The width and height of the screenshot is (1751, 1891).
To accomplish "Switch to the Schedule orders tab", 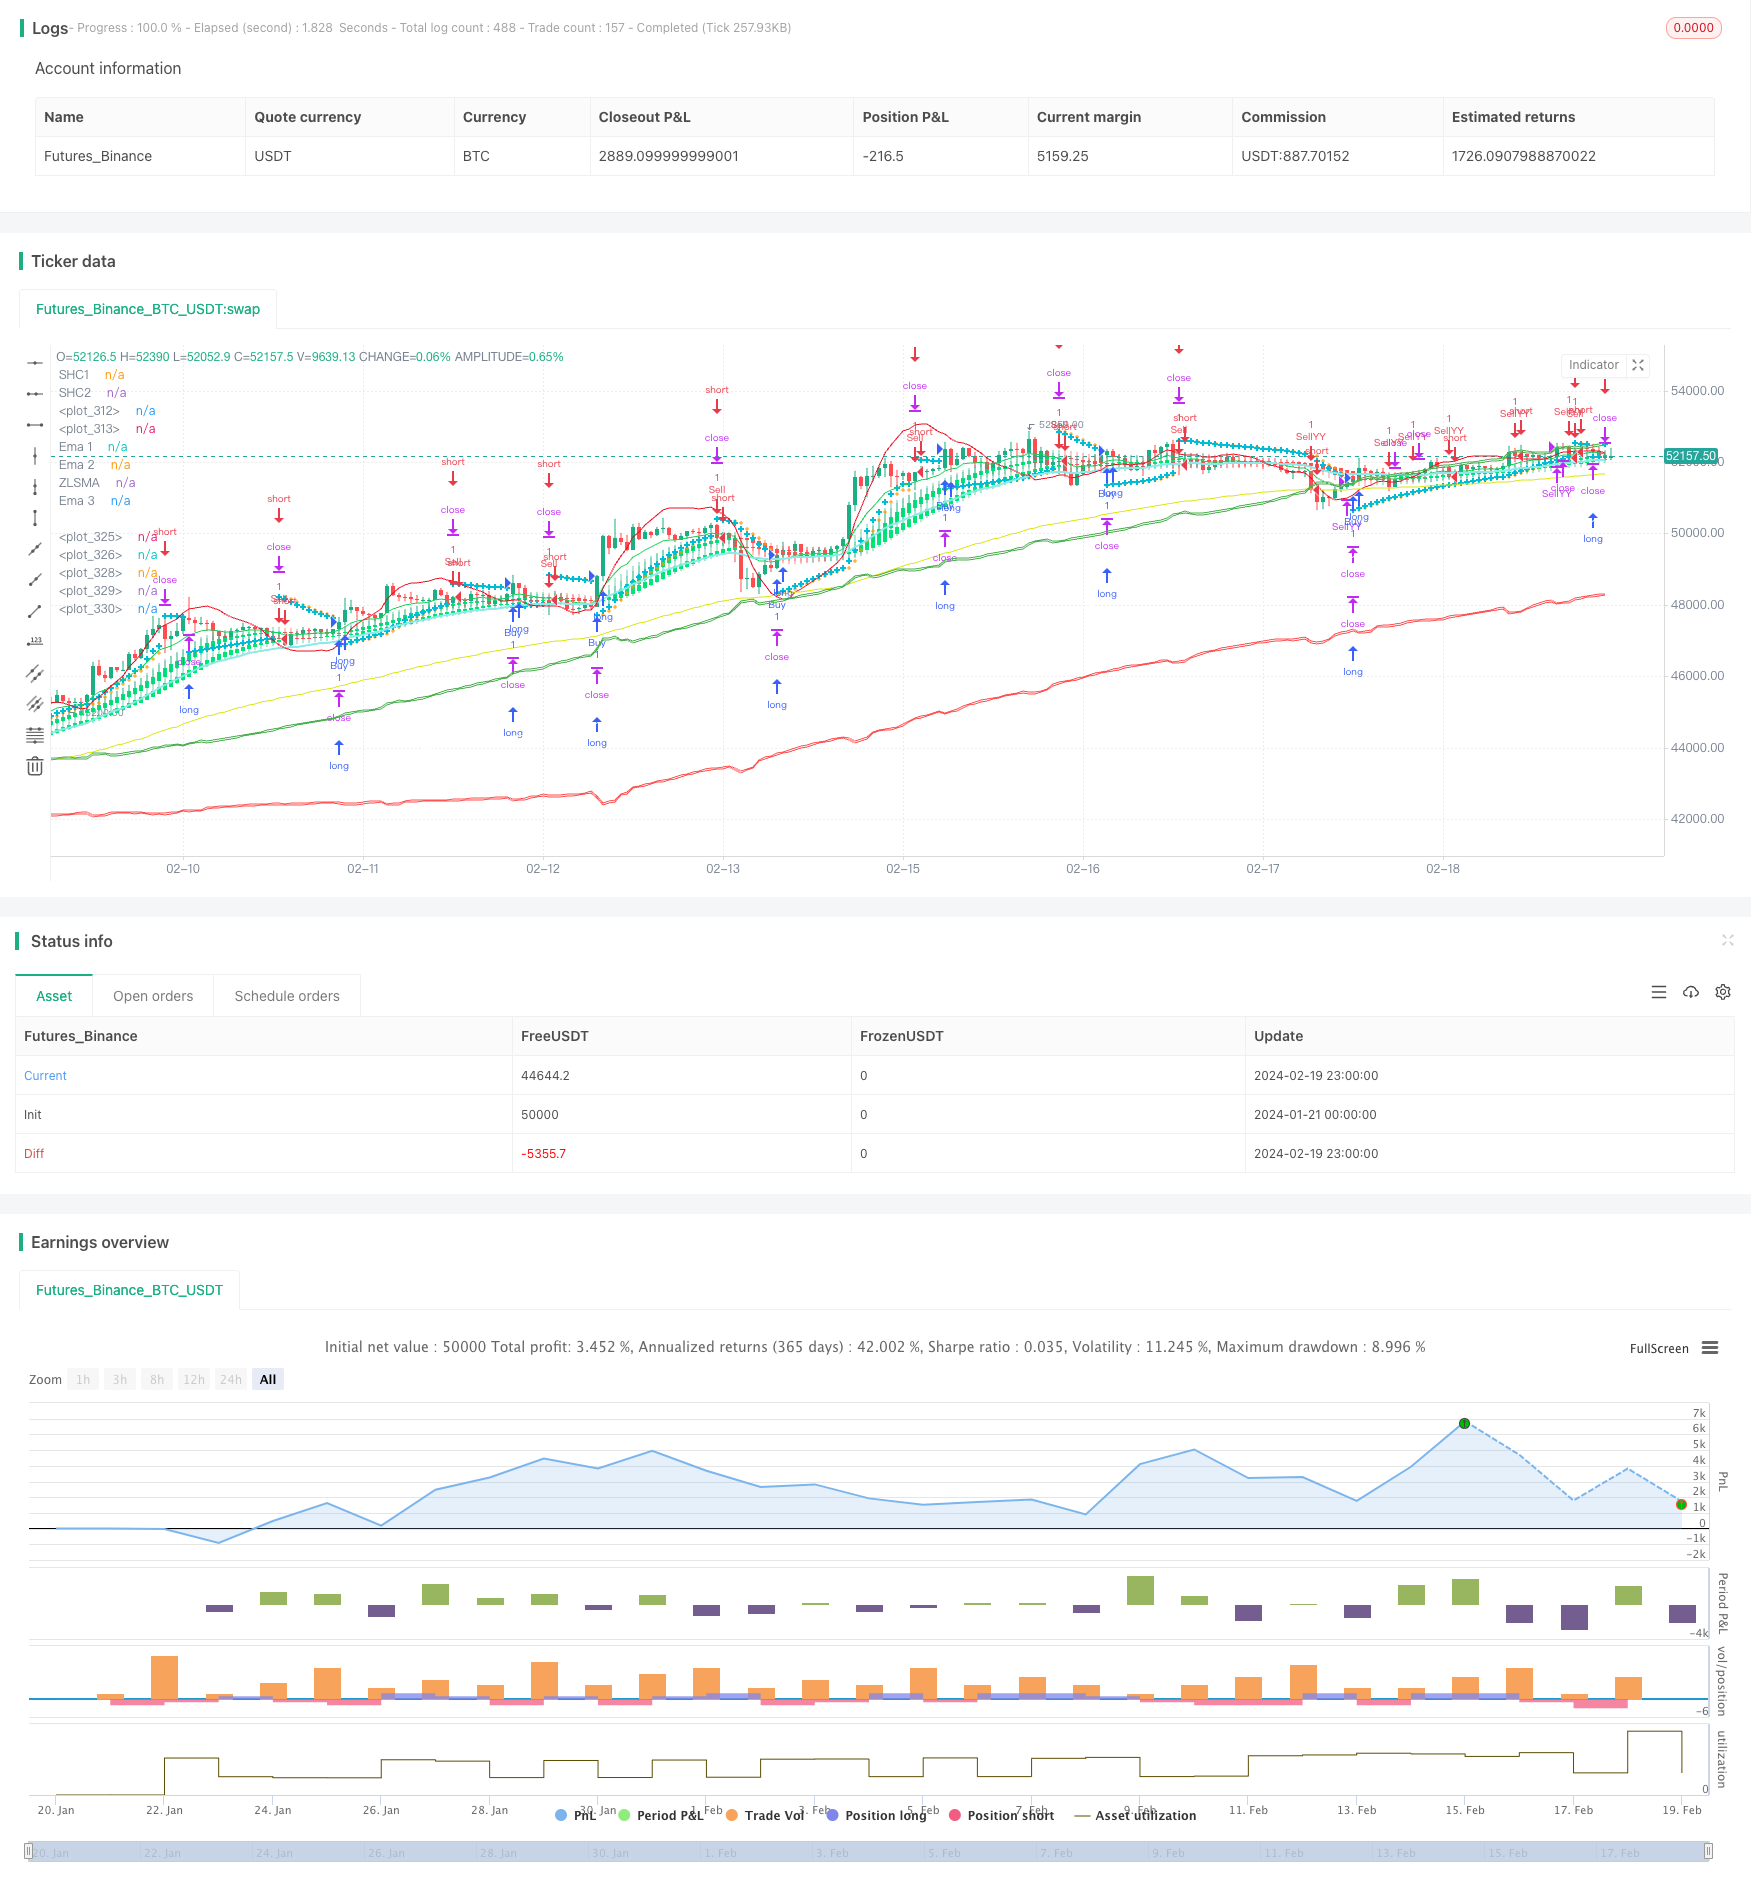I will [x=287, y=996].
